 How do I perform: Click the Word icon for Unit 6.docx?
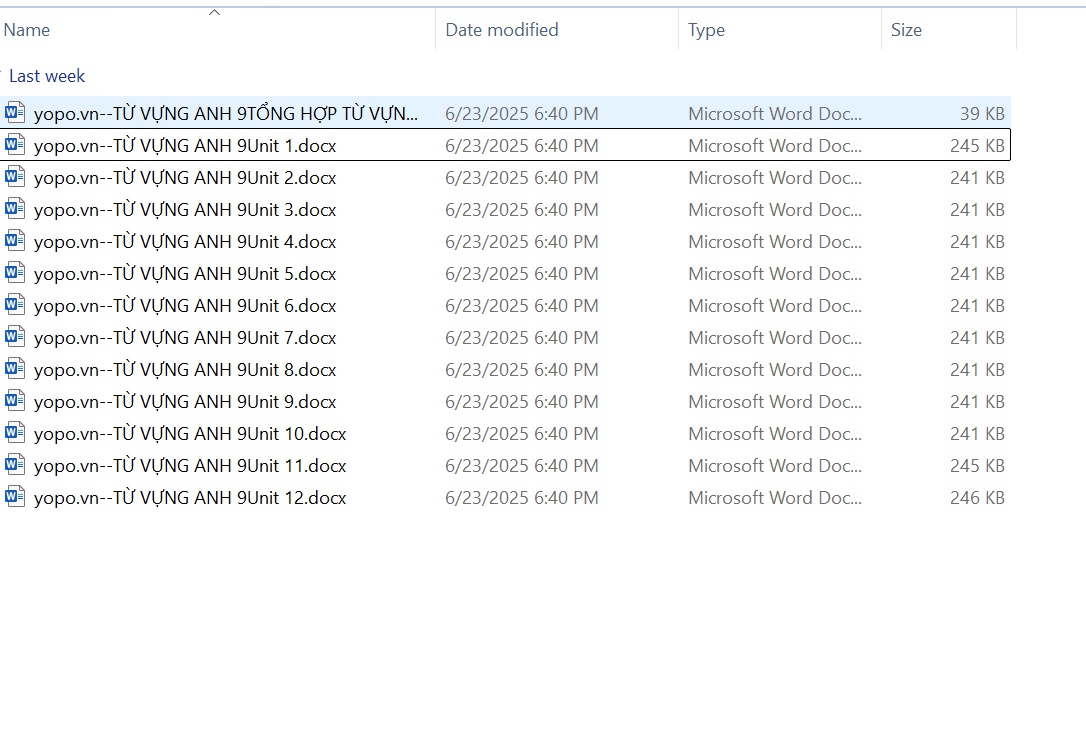(x=15, y=304)
